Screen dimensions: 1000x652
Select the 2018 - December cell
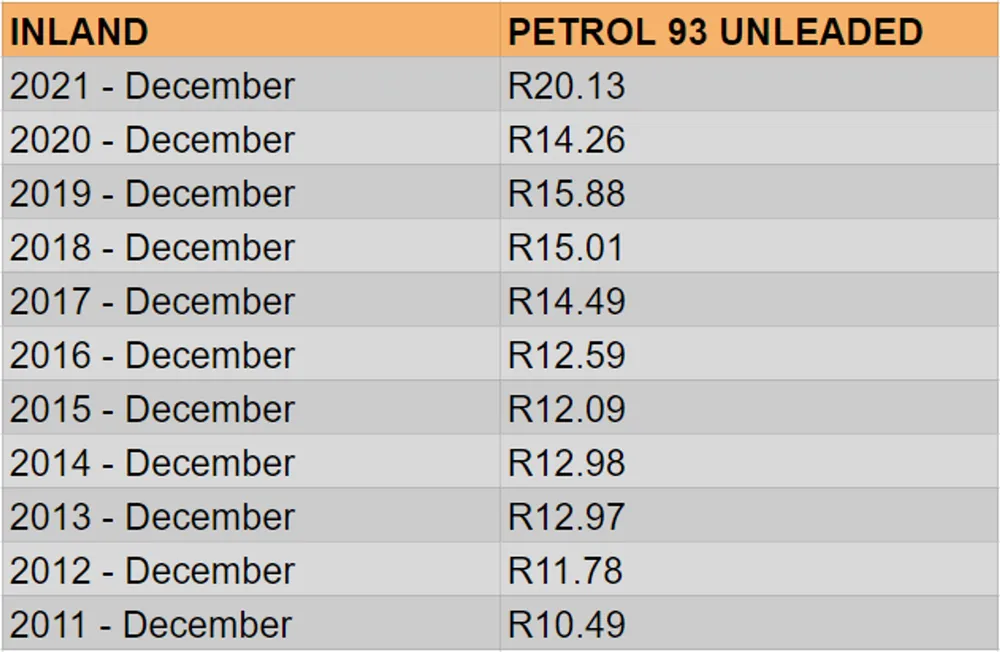251,246
